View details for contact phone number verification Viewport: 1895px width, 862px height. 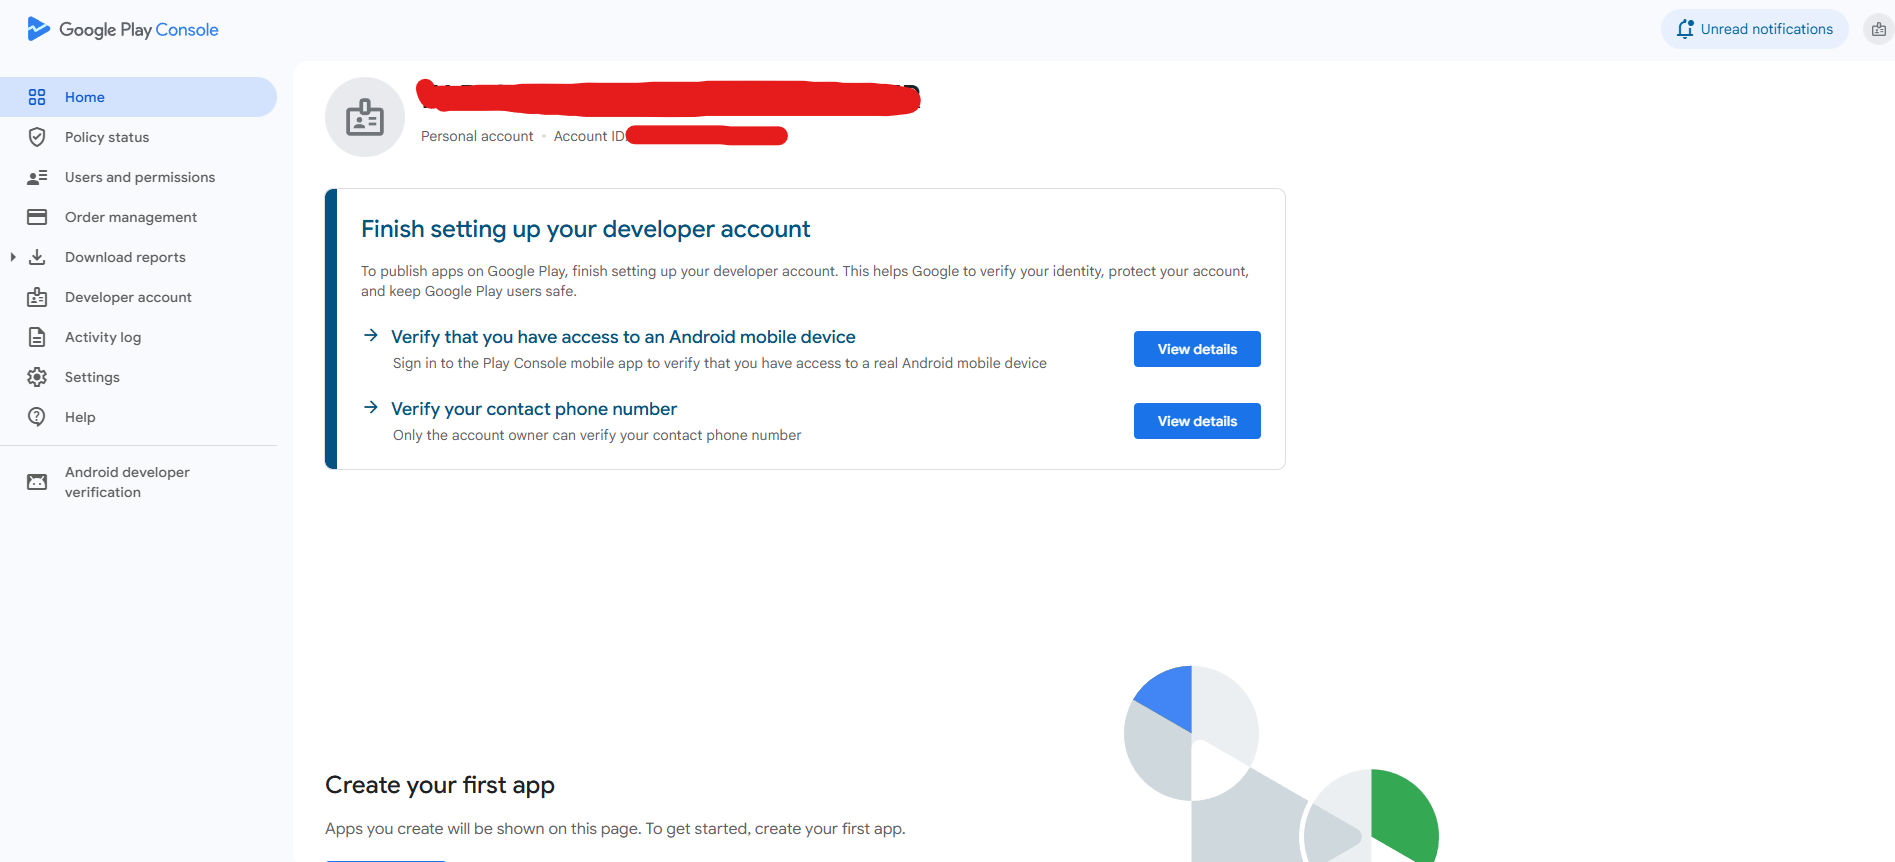pyautogui.click(x=1197, y=421)
